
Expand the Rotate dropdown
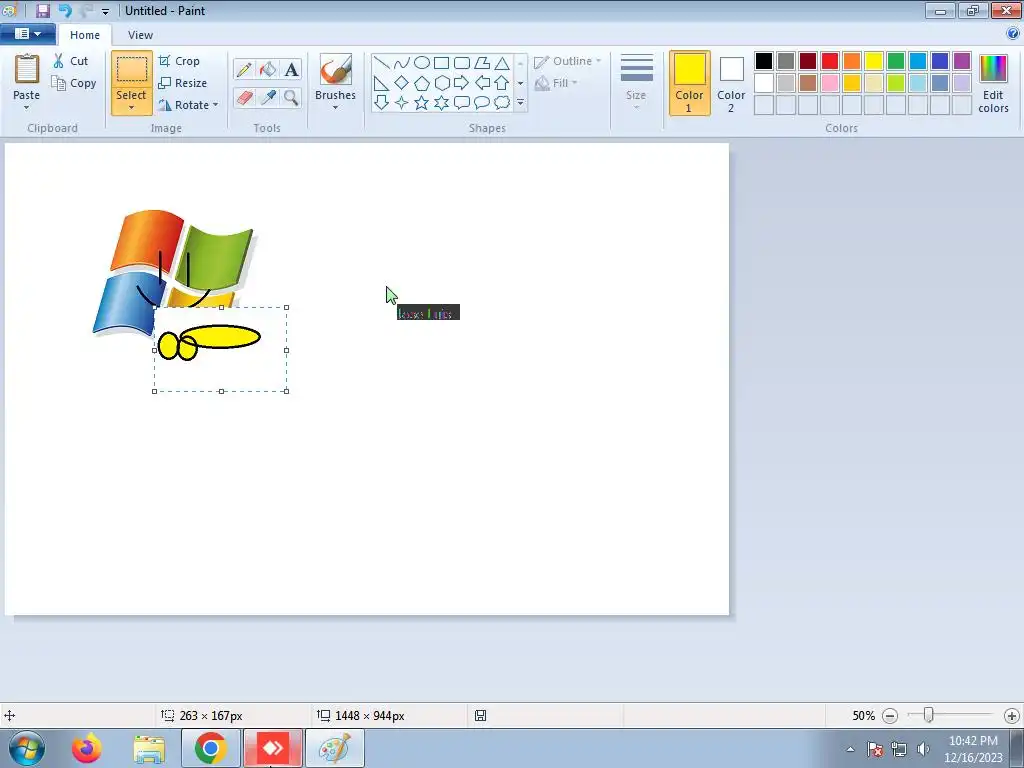point(216,105)
